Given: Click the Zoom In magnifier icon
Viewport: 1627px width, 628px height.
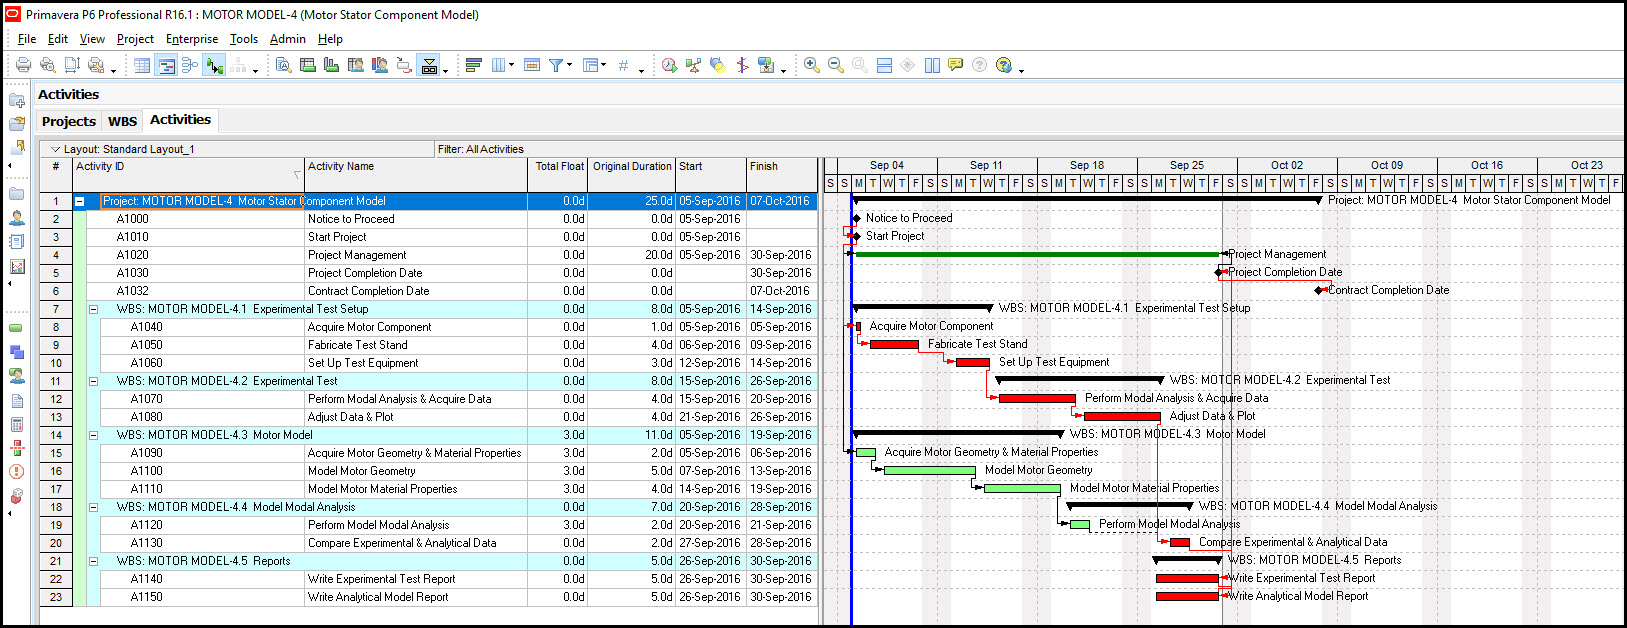Looking at the screenshot, I should [x=812, y=65].
